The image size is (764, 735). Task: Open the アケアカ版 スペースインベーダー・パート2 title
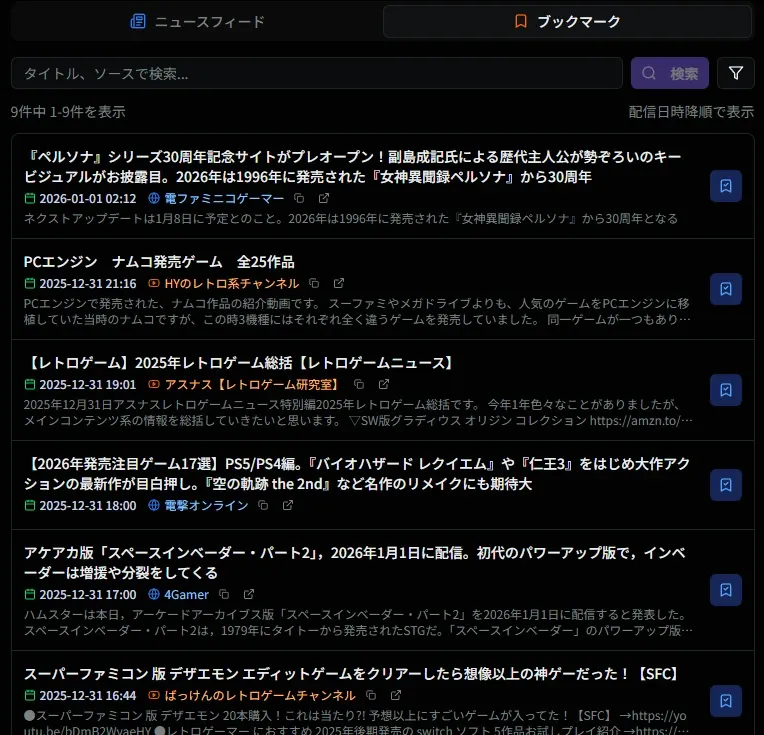pyautogui.click(x=355, y=562)
